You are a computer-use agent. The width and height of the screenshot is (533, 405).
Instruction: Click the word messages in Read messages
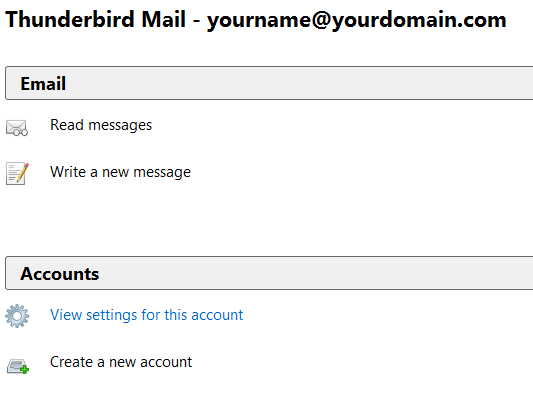click(x=120, y=126)
